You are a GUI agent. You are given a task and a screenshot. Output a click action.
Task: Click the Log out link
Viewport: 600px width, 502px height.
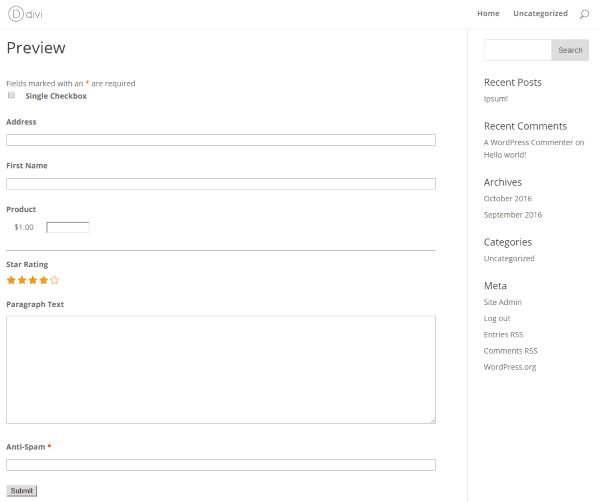(497, 318)
